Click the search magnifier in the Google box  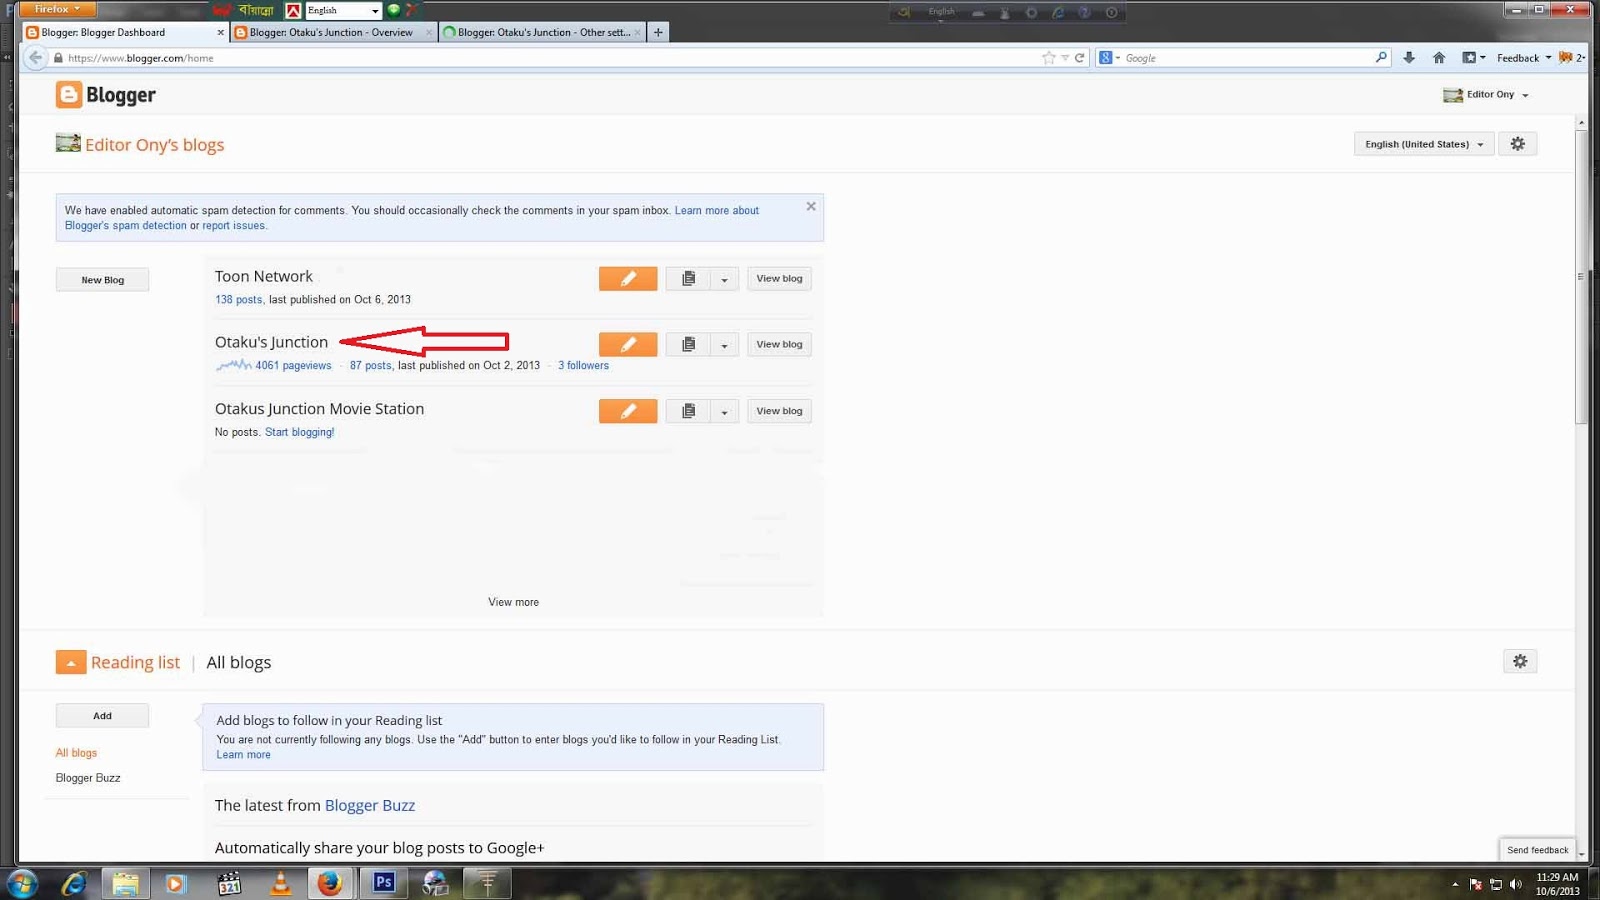[1381, 57]
